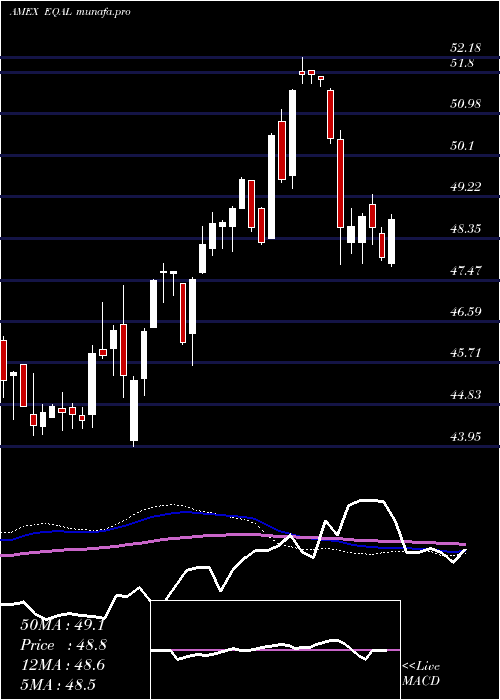The height and width of the screenshot is (700, 500).
Task: Click the 45.71 price level label
Action: pyautogui.click(x=466, y=353)
